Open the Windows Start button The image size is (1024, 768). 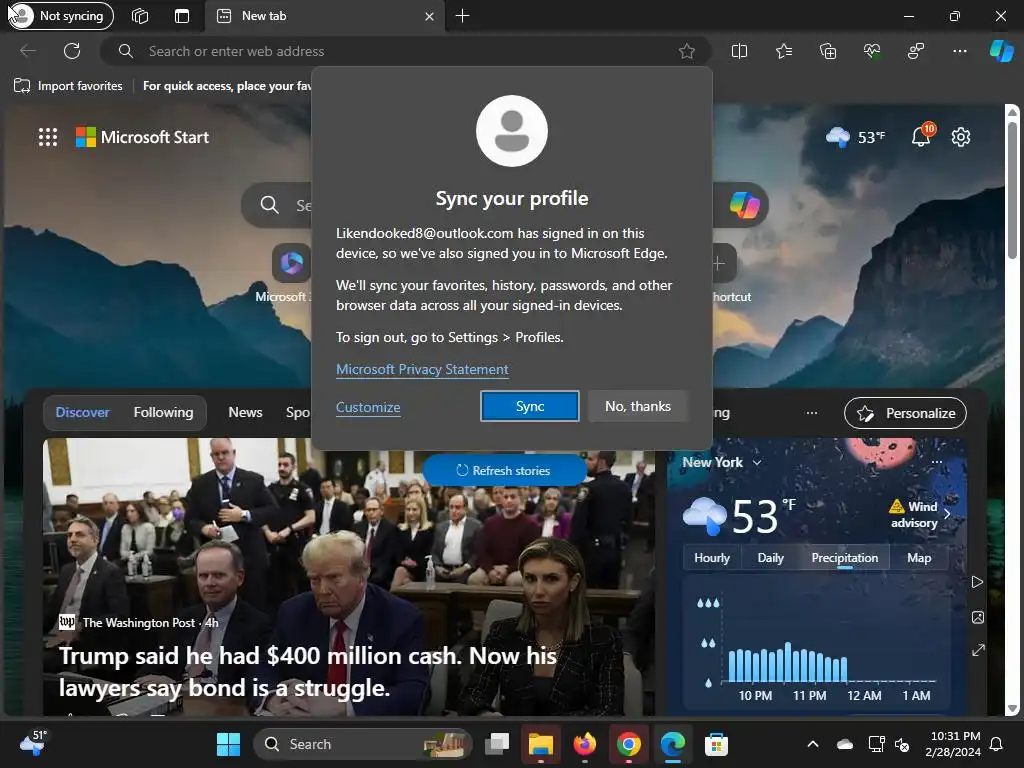click(228, 744)
